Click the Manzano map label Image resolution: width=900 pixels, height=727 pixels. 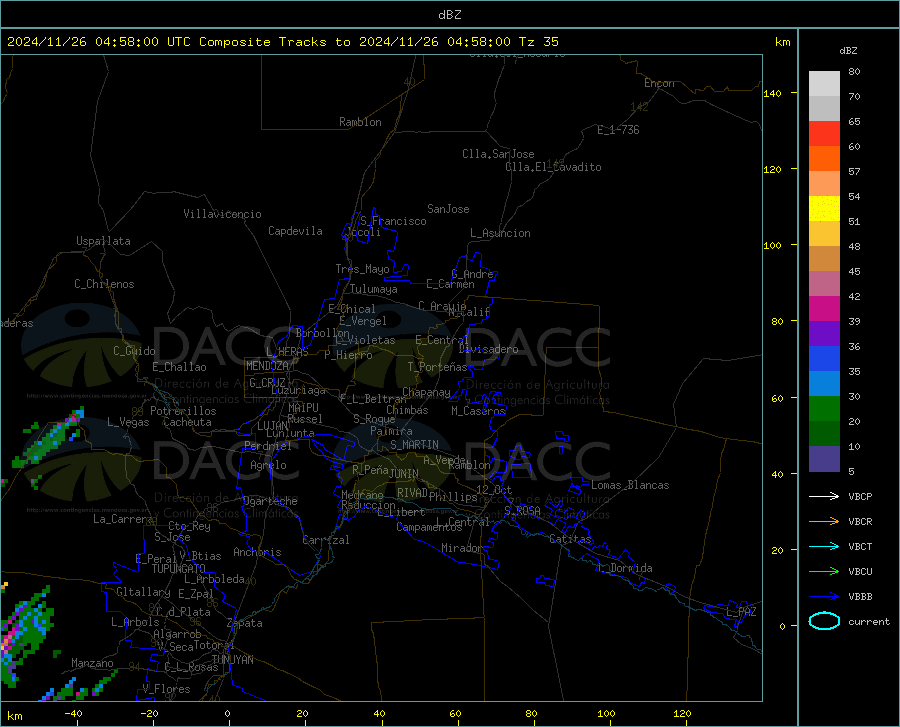coord(92,663)
